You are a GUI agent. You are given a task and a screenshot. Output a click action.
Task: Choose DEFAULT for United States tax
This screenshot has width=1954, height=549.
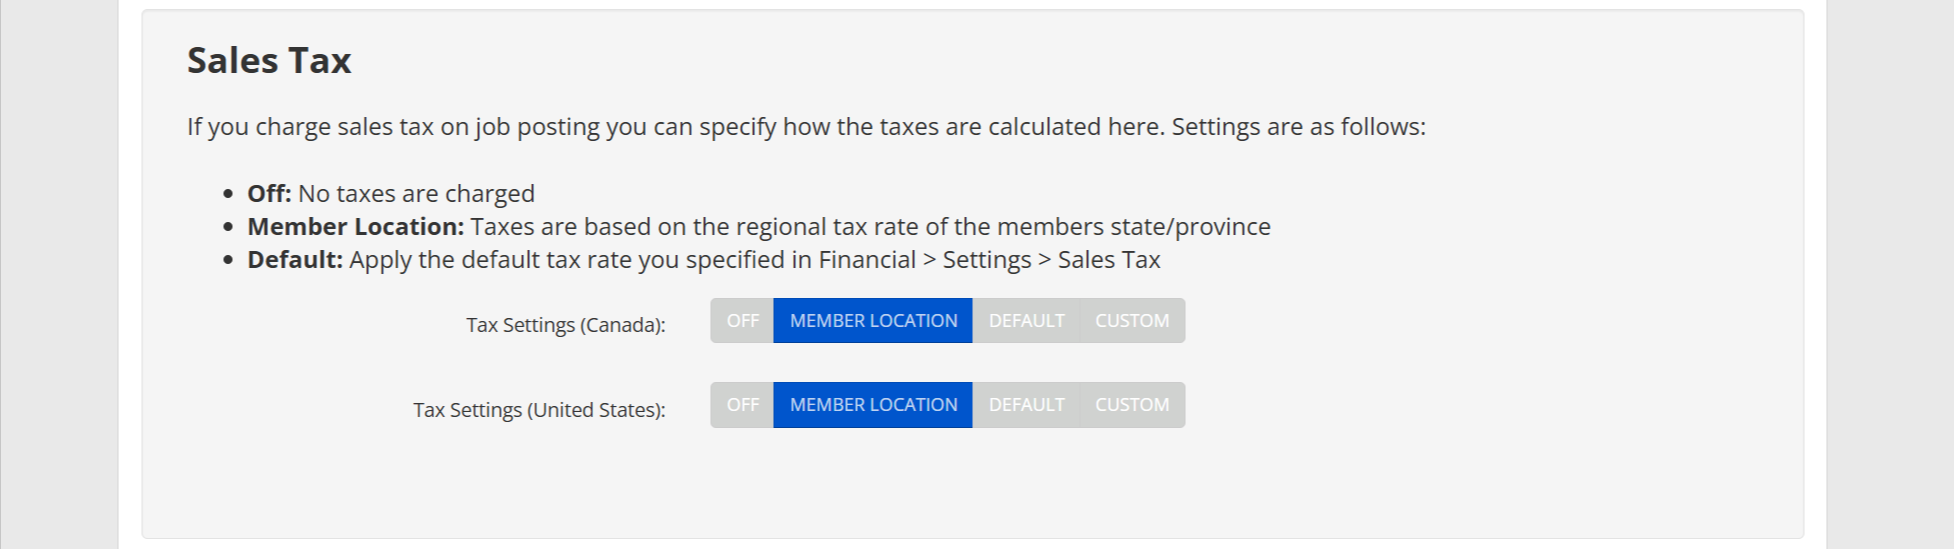1026,405
